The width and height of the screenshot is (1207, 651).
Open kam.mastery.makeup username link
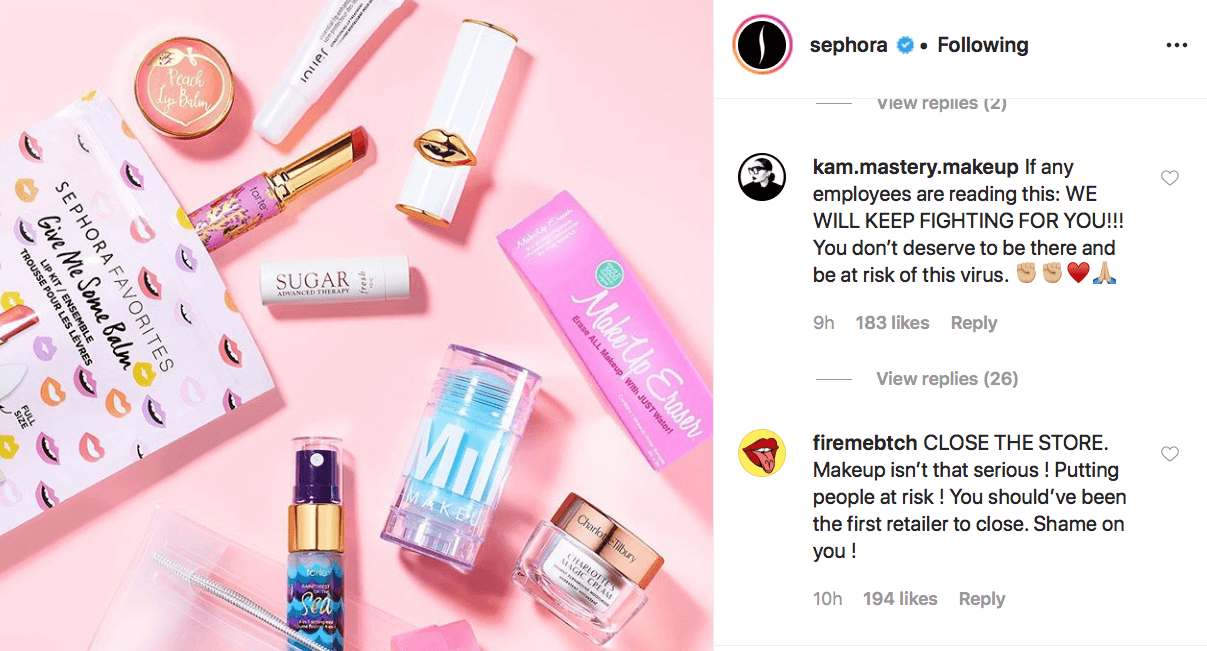pos(915,167)
